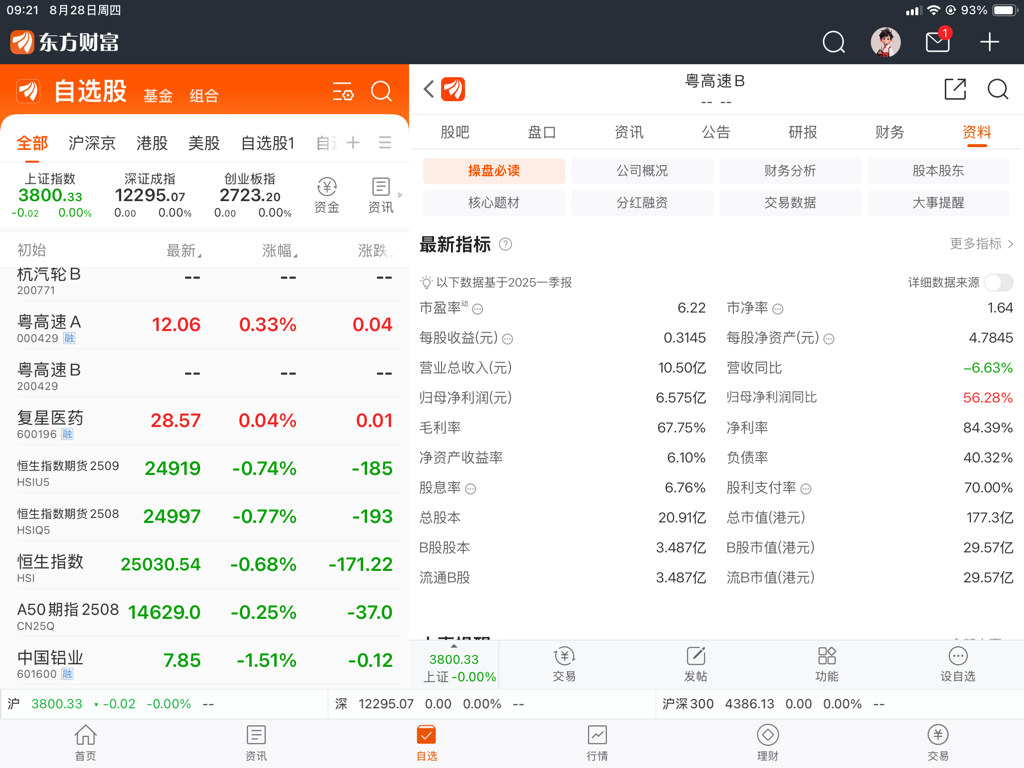
Task: Open info icon next to 股息率
Action: point(471,488)
